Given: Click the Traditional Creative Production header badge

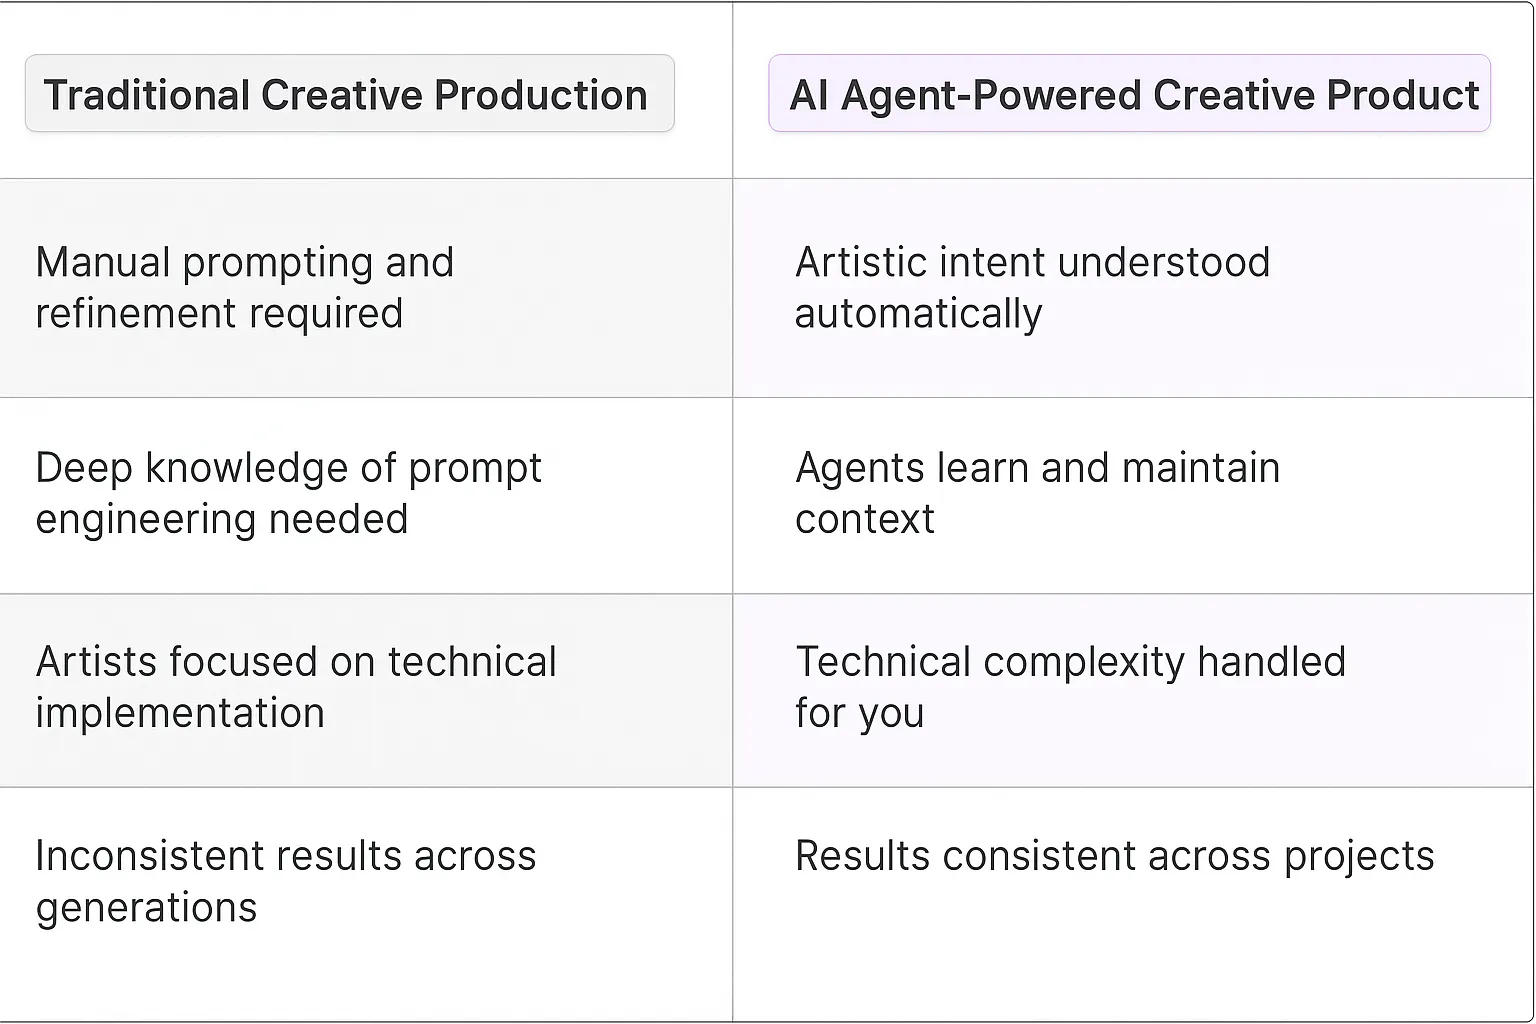Looking at the screenshot, I should (x=349, y=94).
